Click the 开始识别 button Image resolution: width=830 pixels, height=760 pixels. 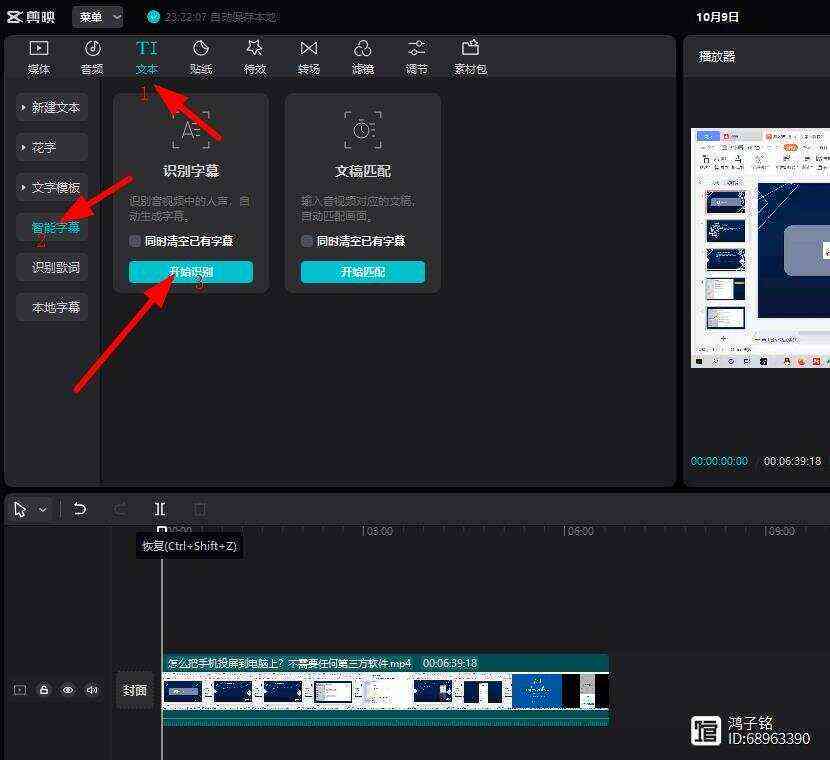pyautogui.click(x=191, y=272)
